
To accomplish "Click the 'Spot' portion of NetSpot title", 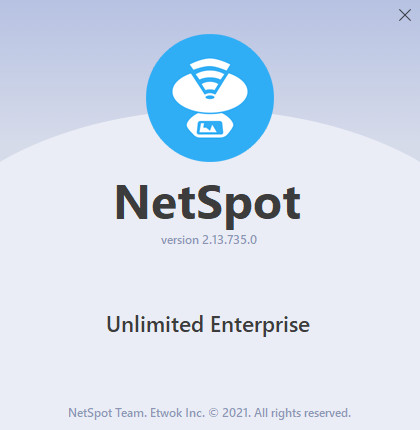I will [250, 205].
